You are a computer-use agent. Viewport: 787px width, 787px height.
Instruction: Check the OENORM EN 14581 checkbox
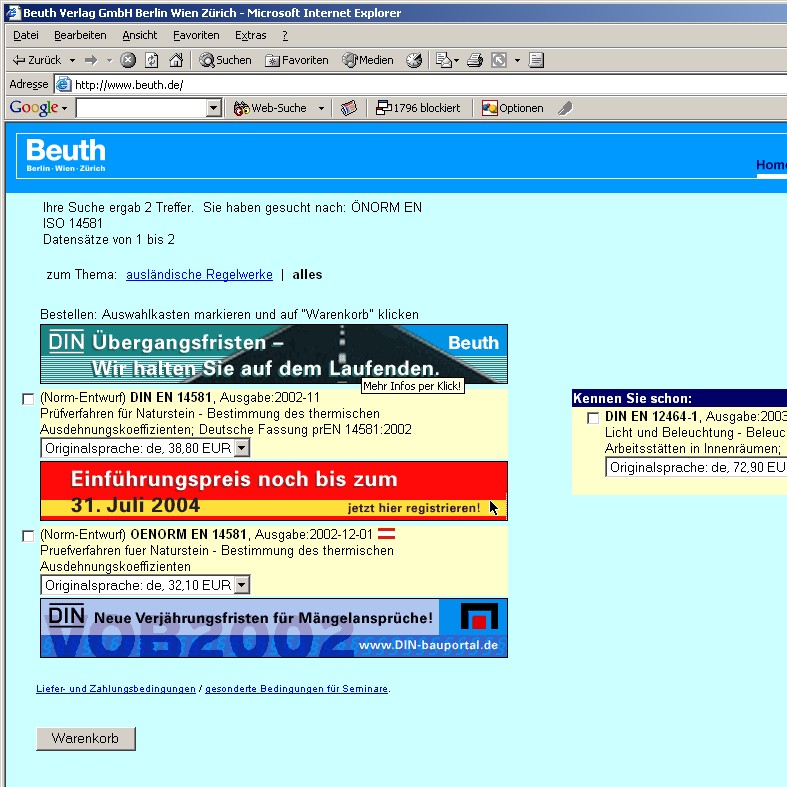[28, 536]
